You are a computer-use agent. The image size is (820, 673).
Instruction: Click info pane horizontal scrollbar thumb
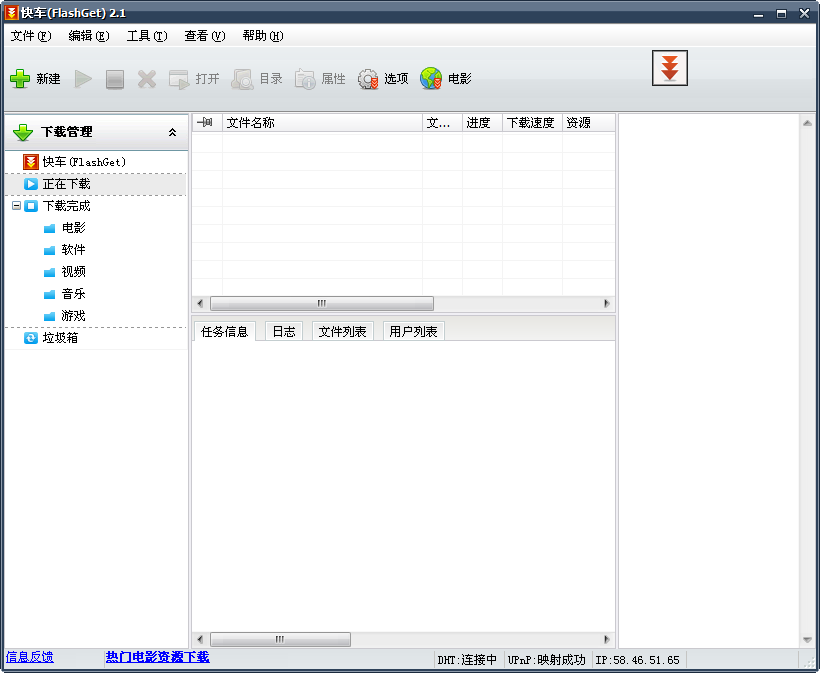[280, 639]
